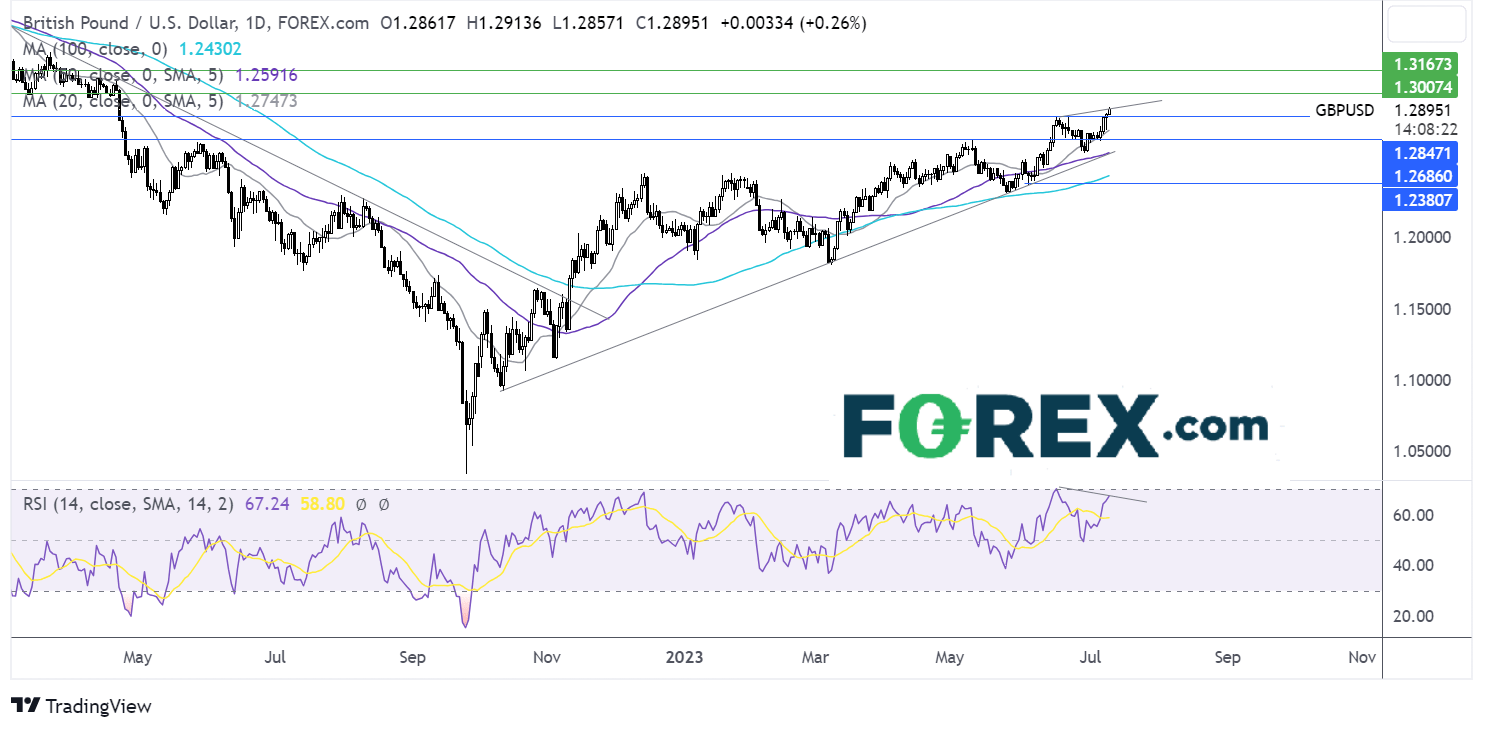Click the blue 1.28471 price level label

[1419, 153]
